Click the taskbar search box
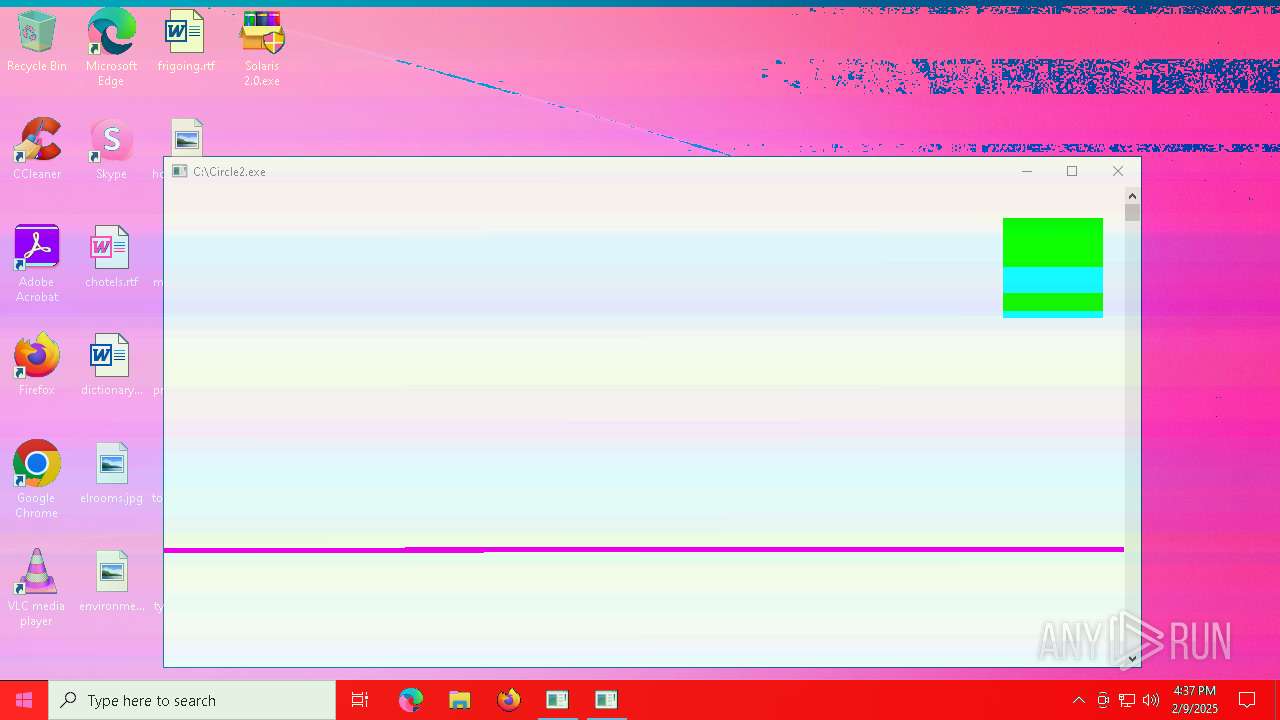Viewport: 1280px width, 720px height. [x=192, y=700]
